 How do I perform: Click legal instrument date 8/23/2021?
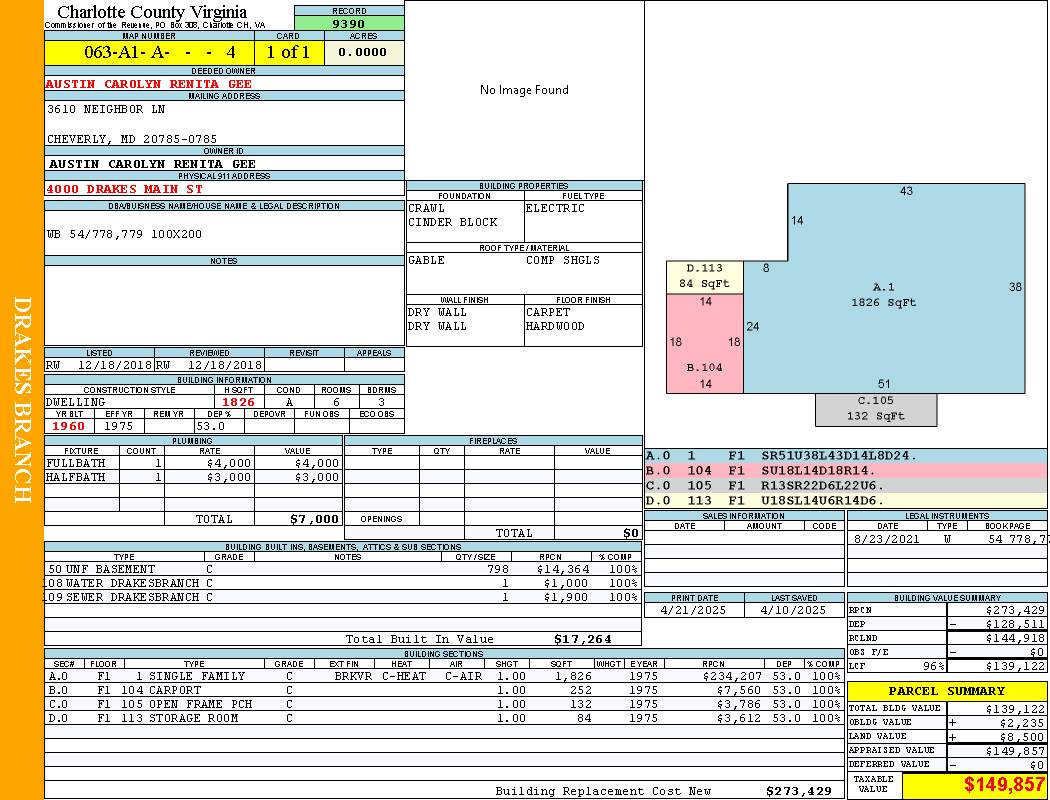[x=887, y=539]
